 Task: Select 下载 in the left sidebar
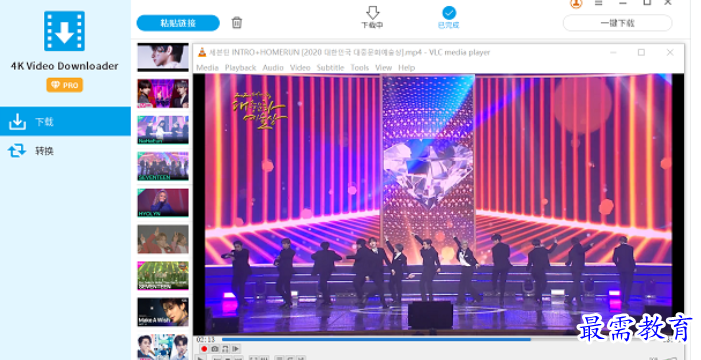tap(65, 121)
